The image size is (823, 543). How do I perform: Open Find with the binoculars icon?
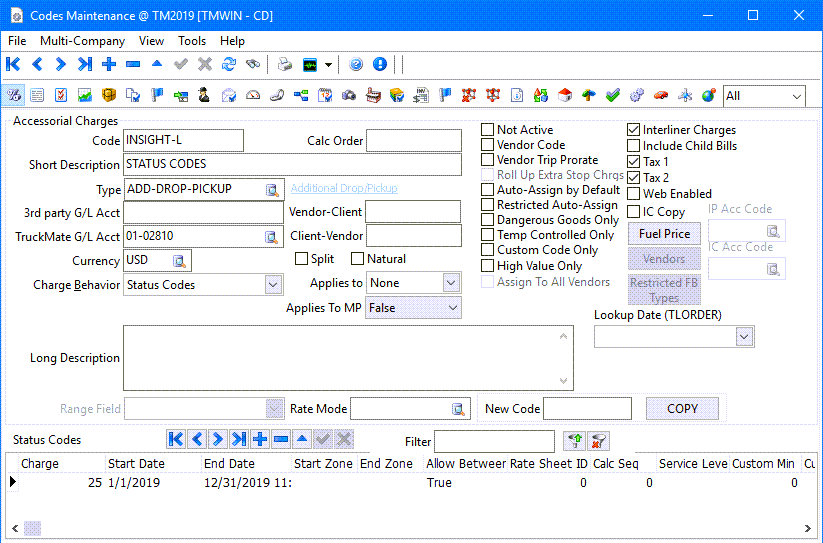(x=253, y=64)
